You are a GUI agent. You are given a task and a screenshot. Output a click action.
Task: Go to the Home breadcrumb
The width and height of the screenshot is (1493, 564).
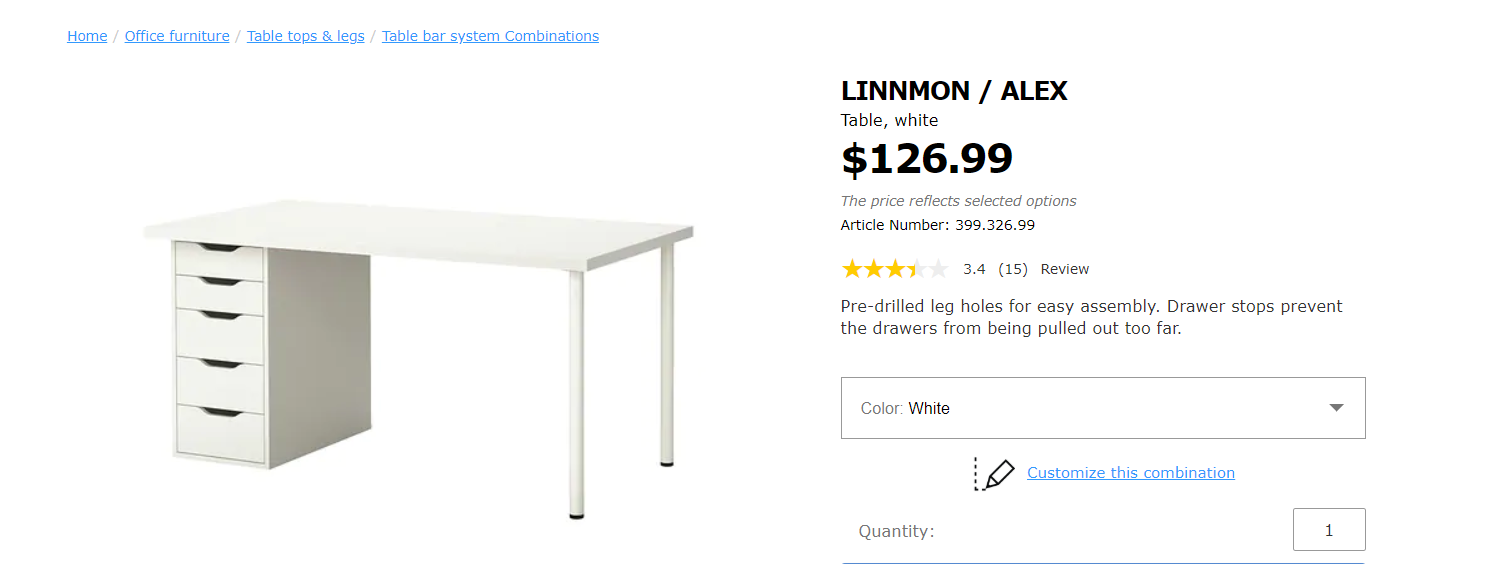pos(87,36)
